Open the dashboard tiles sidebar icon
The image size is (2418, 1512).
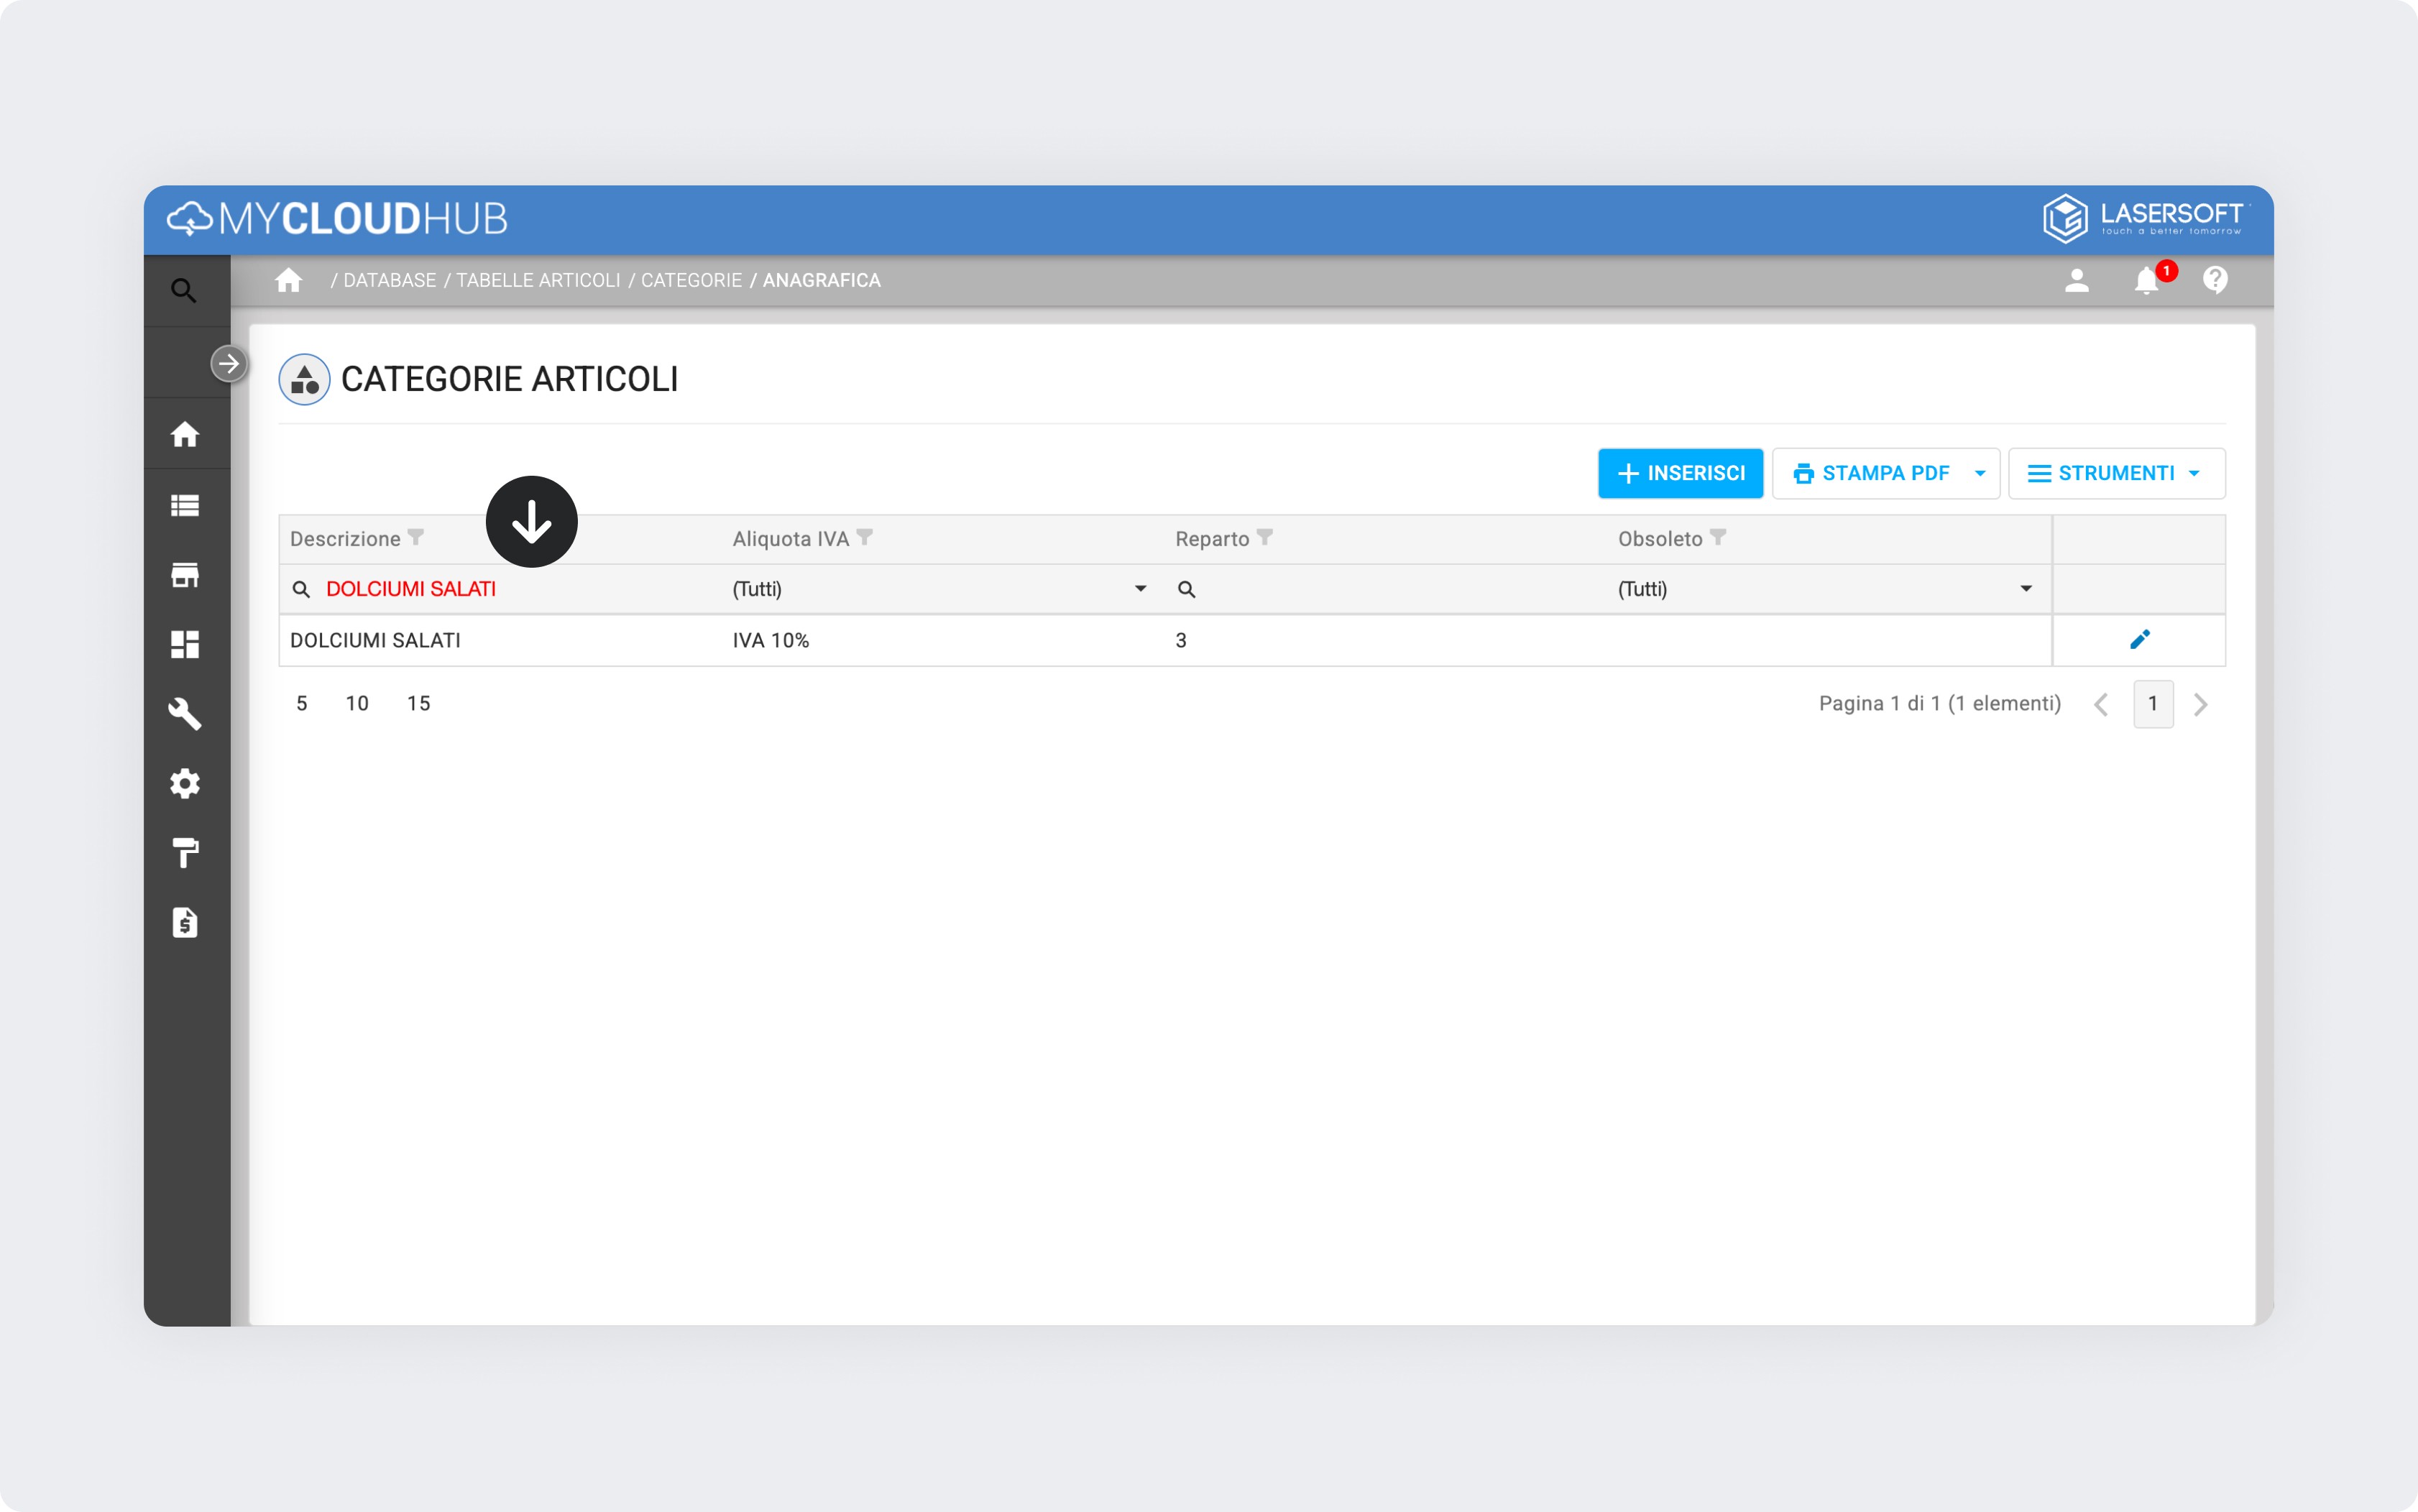[x=185, y=644]
